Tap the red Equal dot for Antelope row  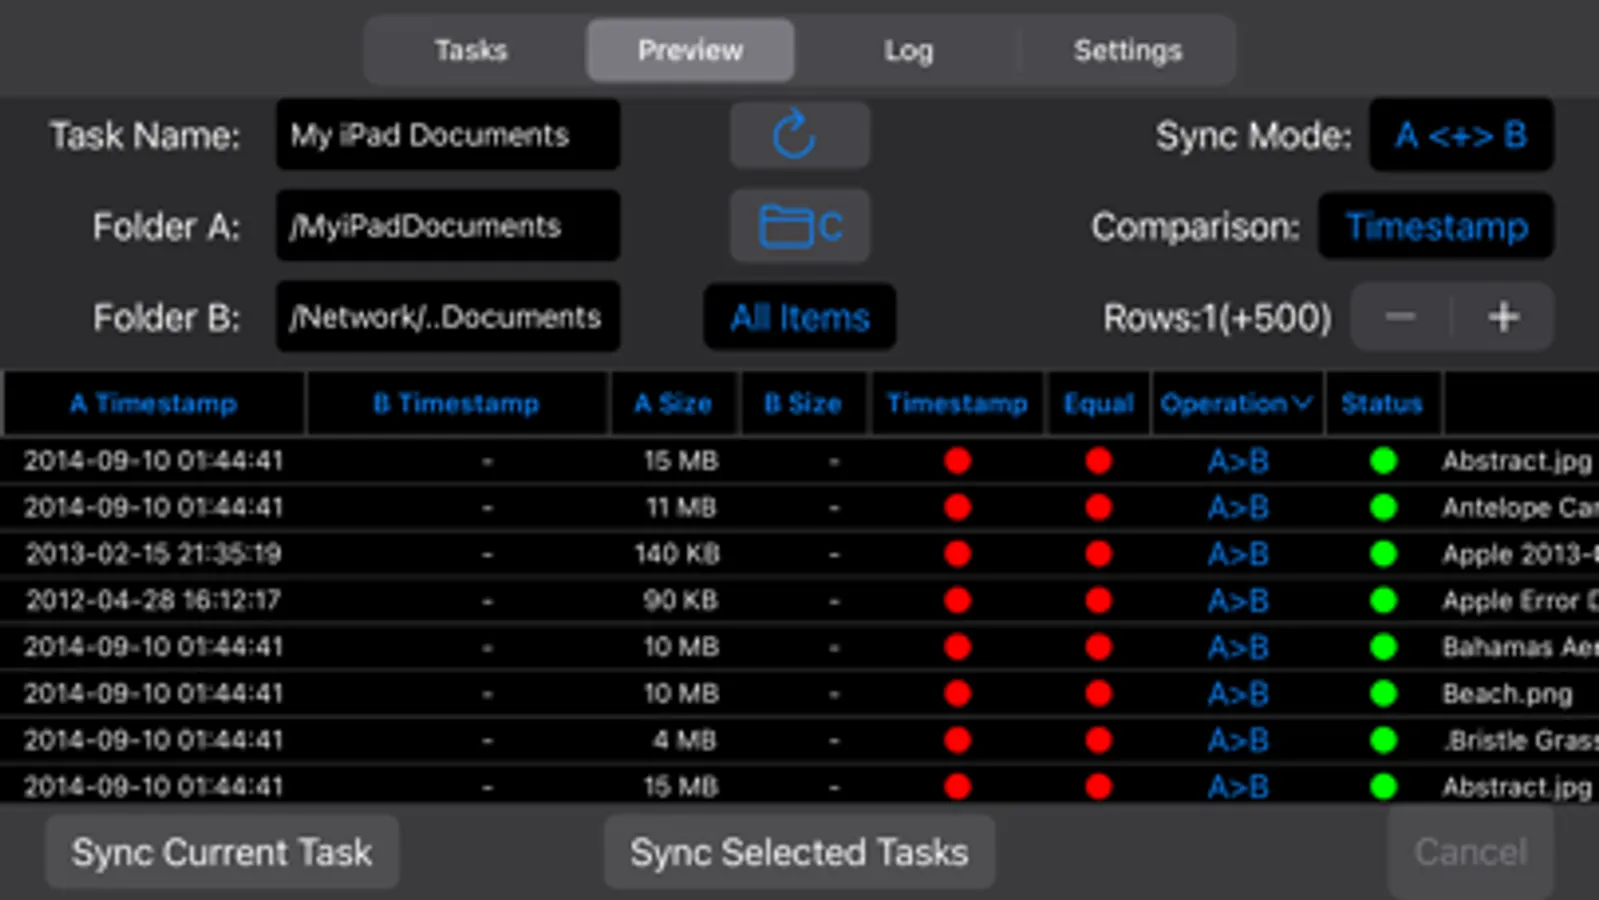tap(1099, 507)
